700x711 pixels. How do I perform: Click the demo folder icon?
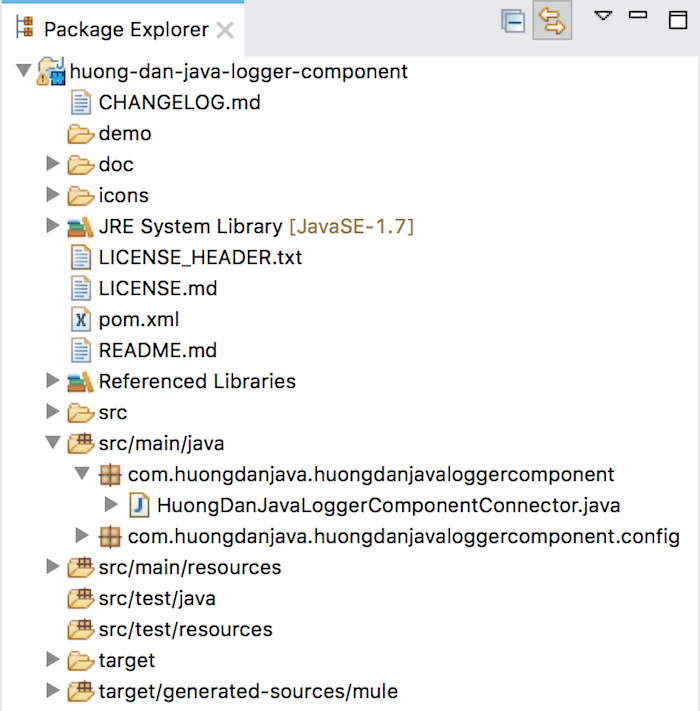point(80,134)
